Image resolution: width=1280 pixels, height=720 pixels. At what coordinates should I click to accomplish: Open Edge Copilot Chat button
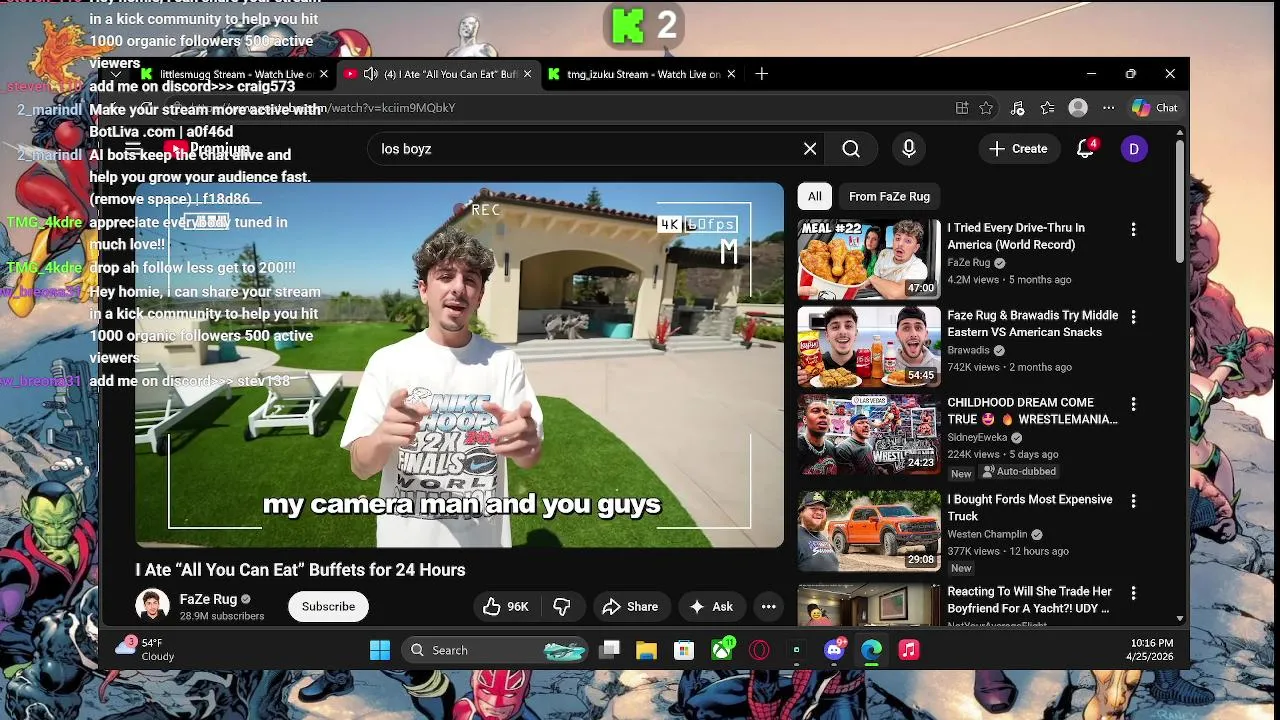1155,108
